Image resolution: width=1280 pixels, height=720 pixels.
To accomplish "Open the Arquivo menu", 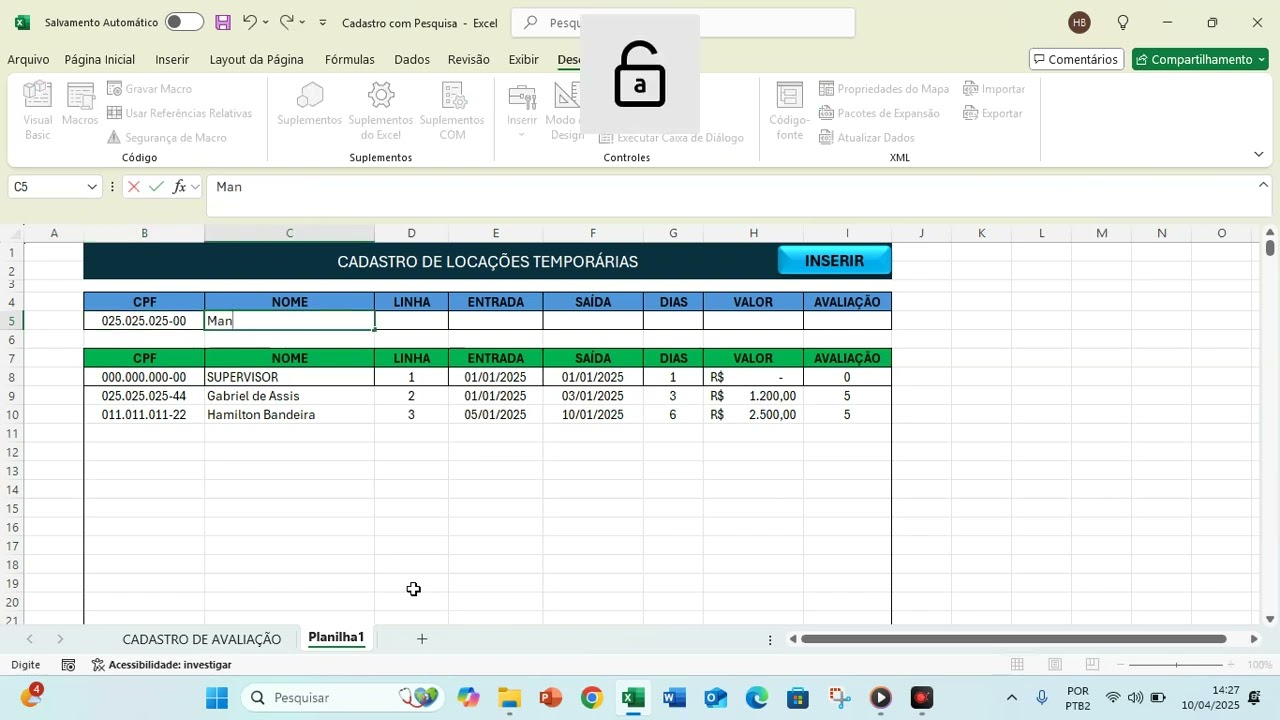I will click(x=28, y=60).
